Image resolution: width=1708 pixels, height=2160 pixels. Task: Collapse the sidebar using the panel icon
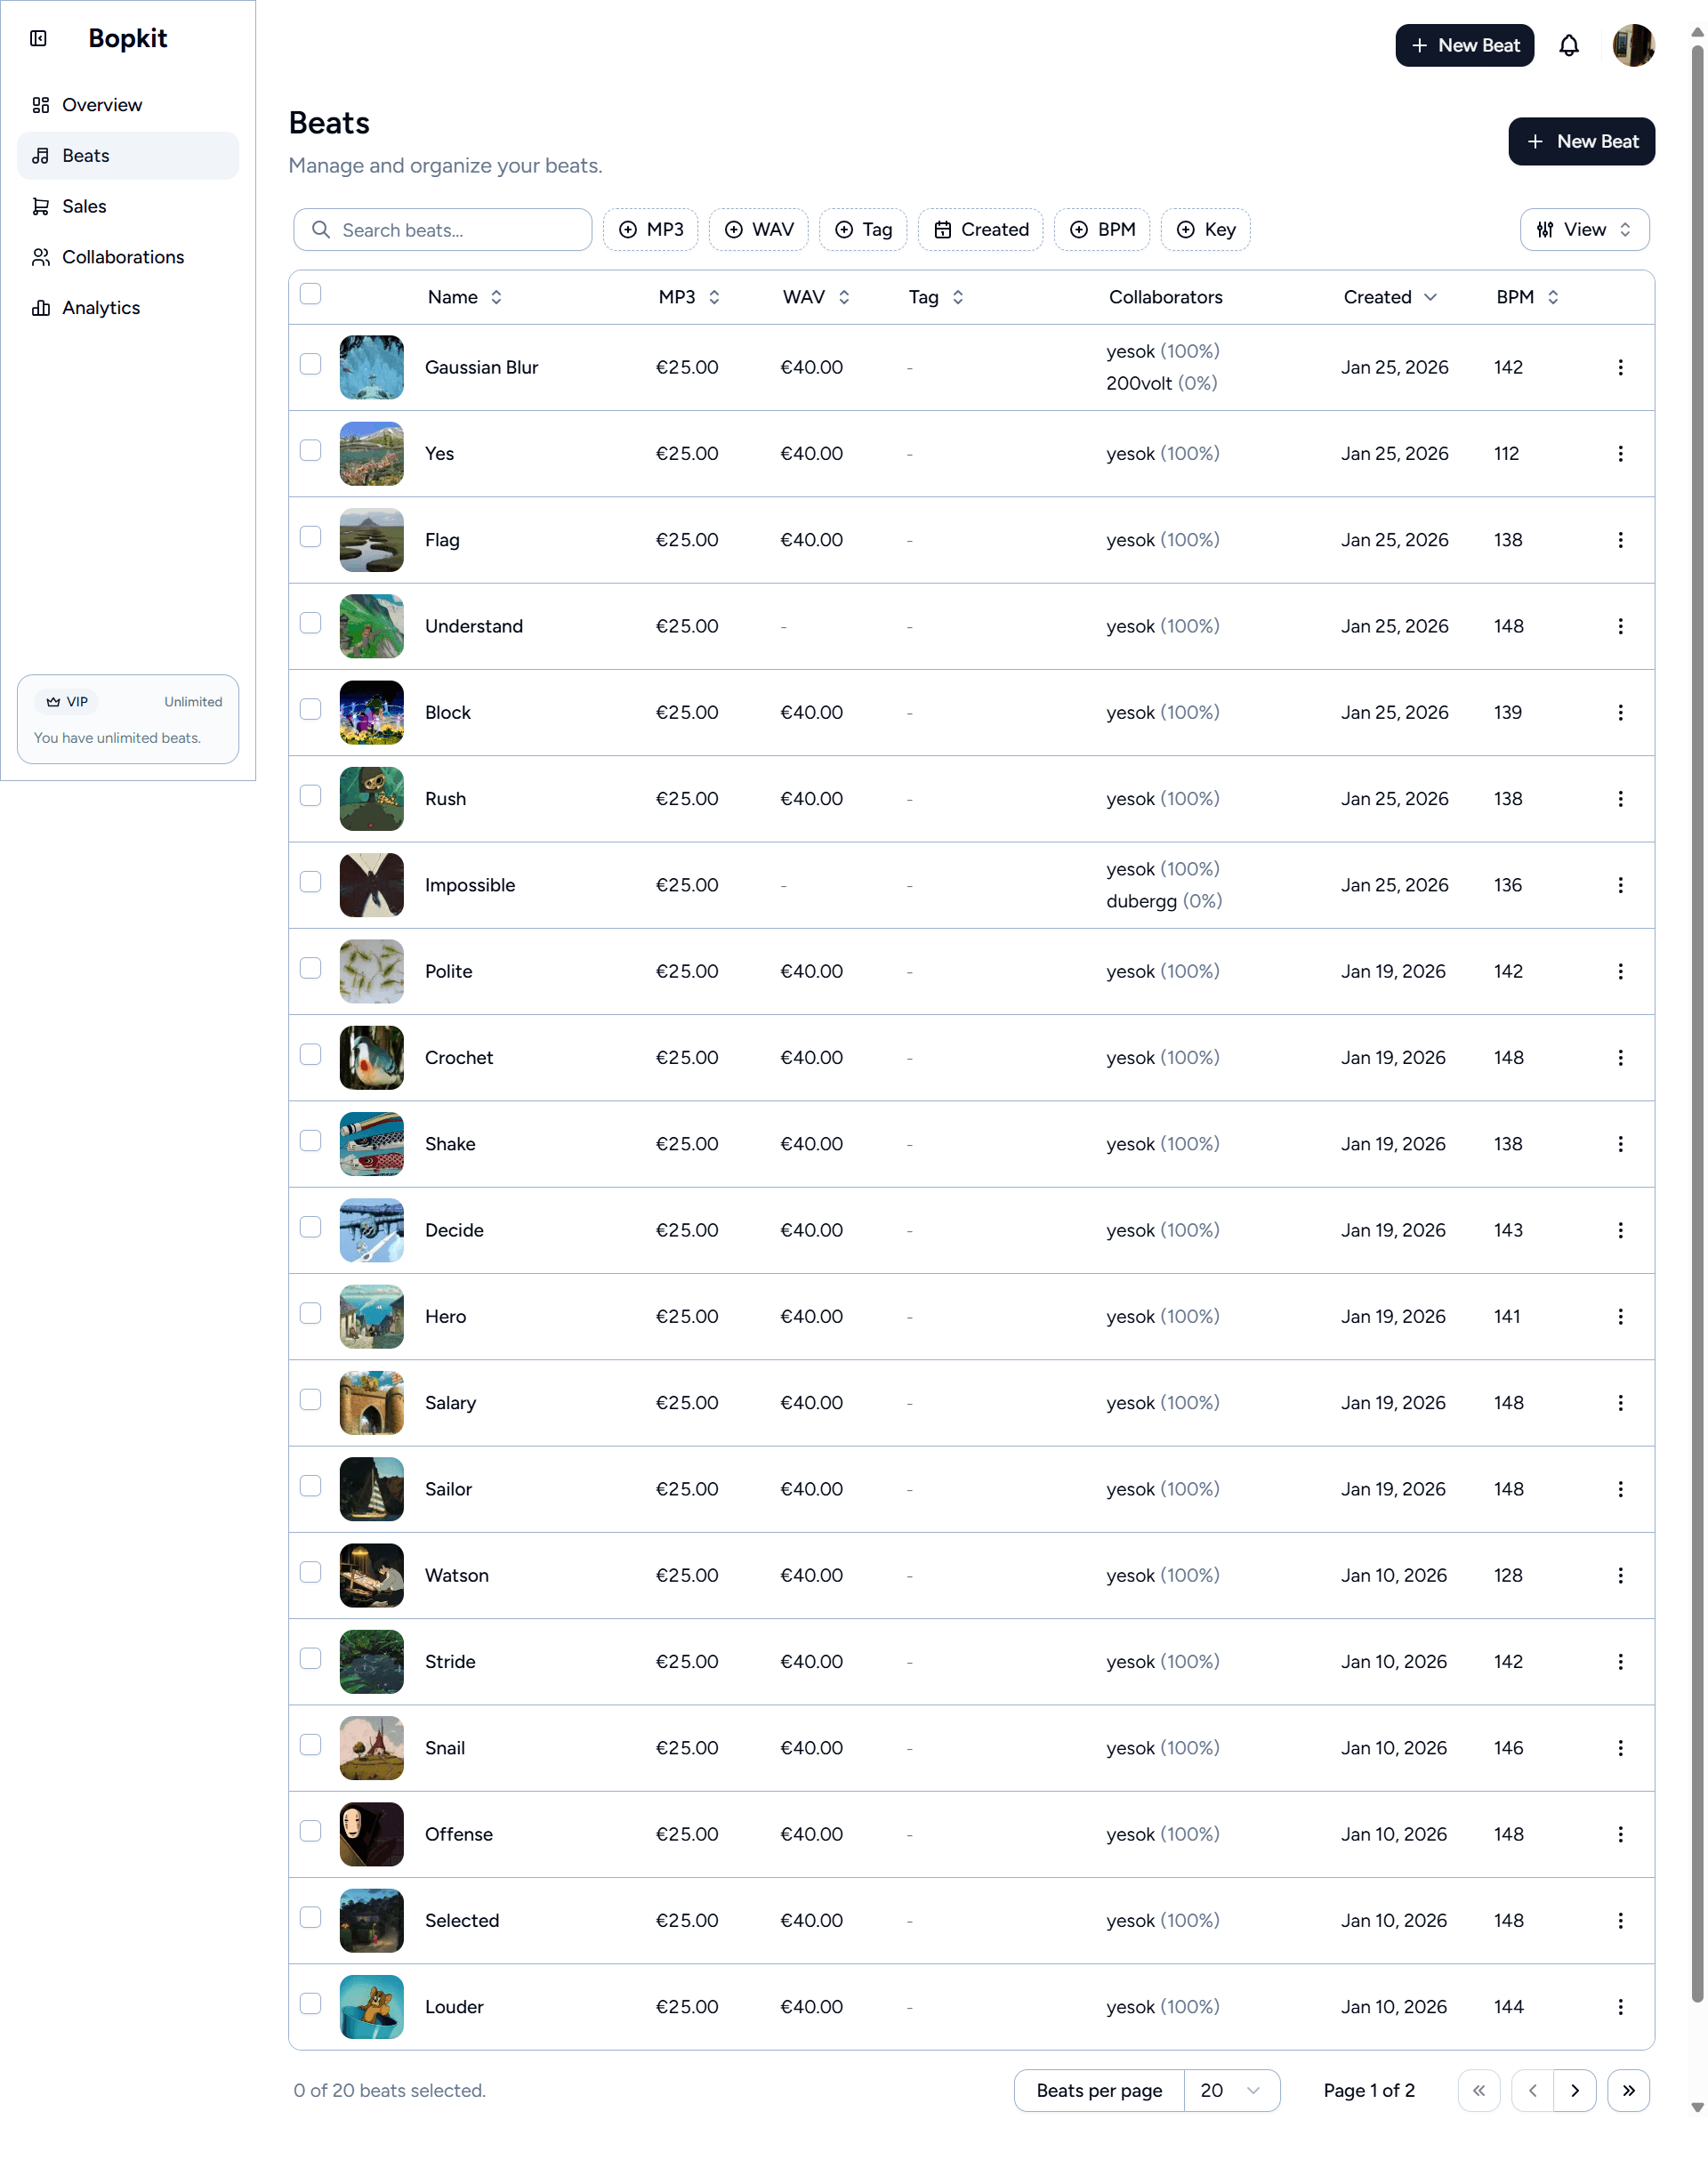point(38,38)
